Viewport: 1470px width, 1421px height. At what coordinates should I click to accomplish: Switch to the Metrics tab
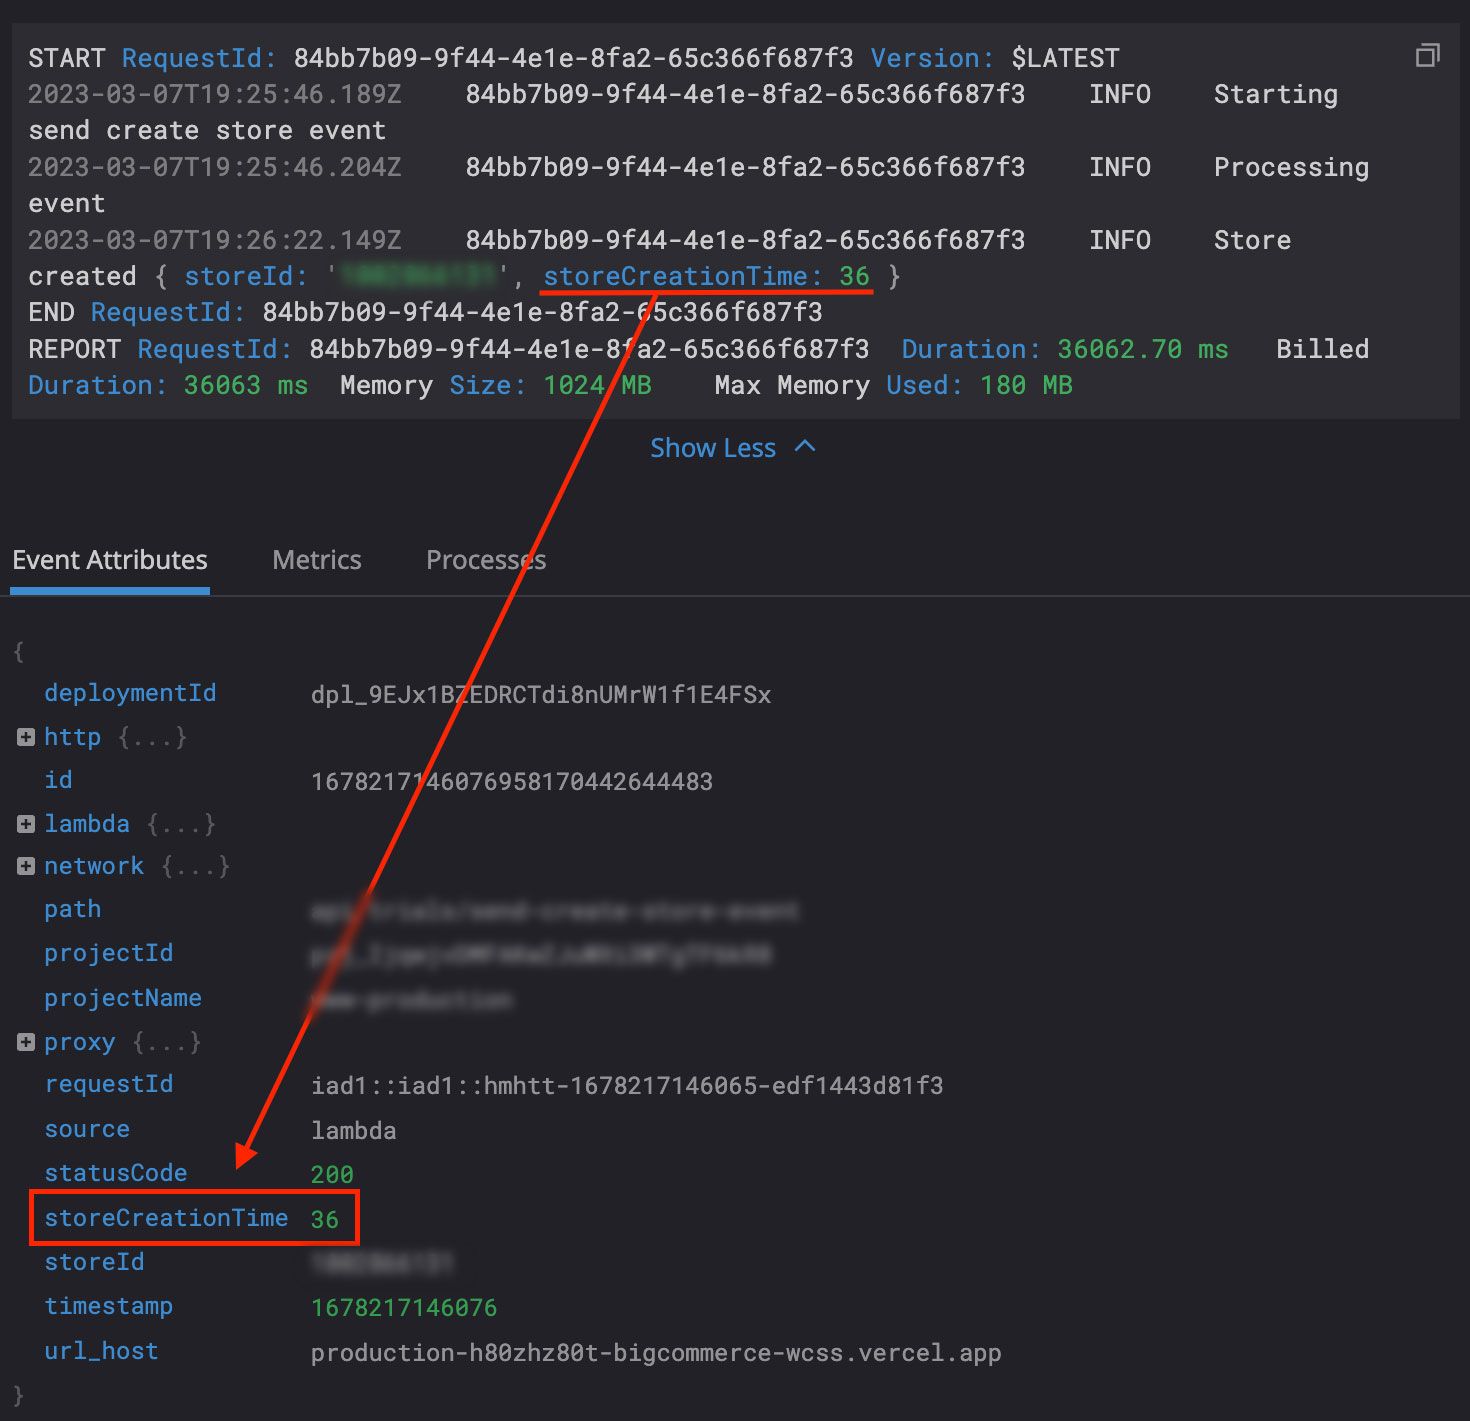pyautogui.click(x=317, y=560)
